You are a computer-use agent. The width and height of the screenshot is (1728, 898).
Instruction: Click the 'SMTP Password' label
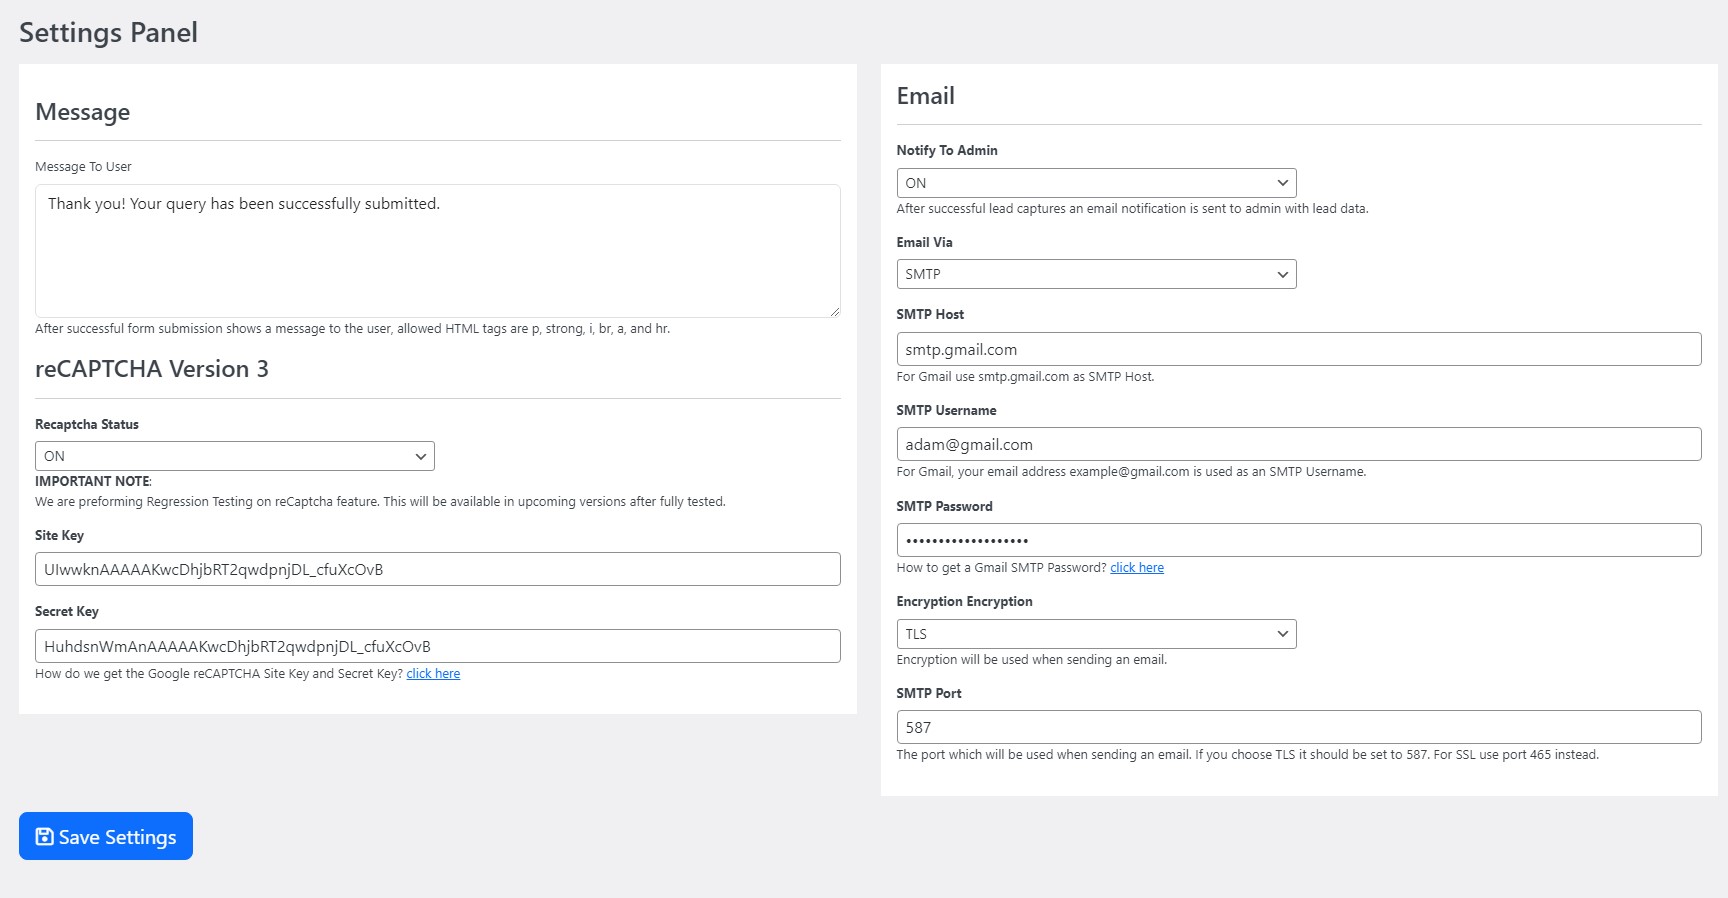point(944,507)
